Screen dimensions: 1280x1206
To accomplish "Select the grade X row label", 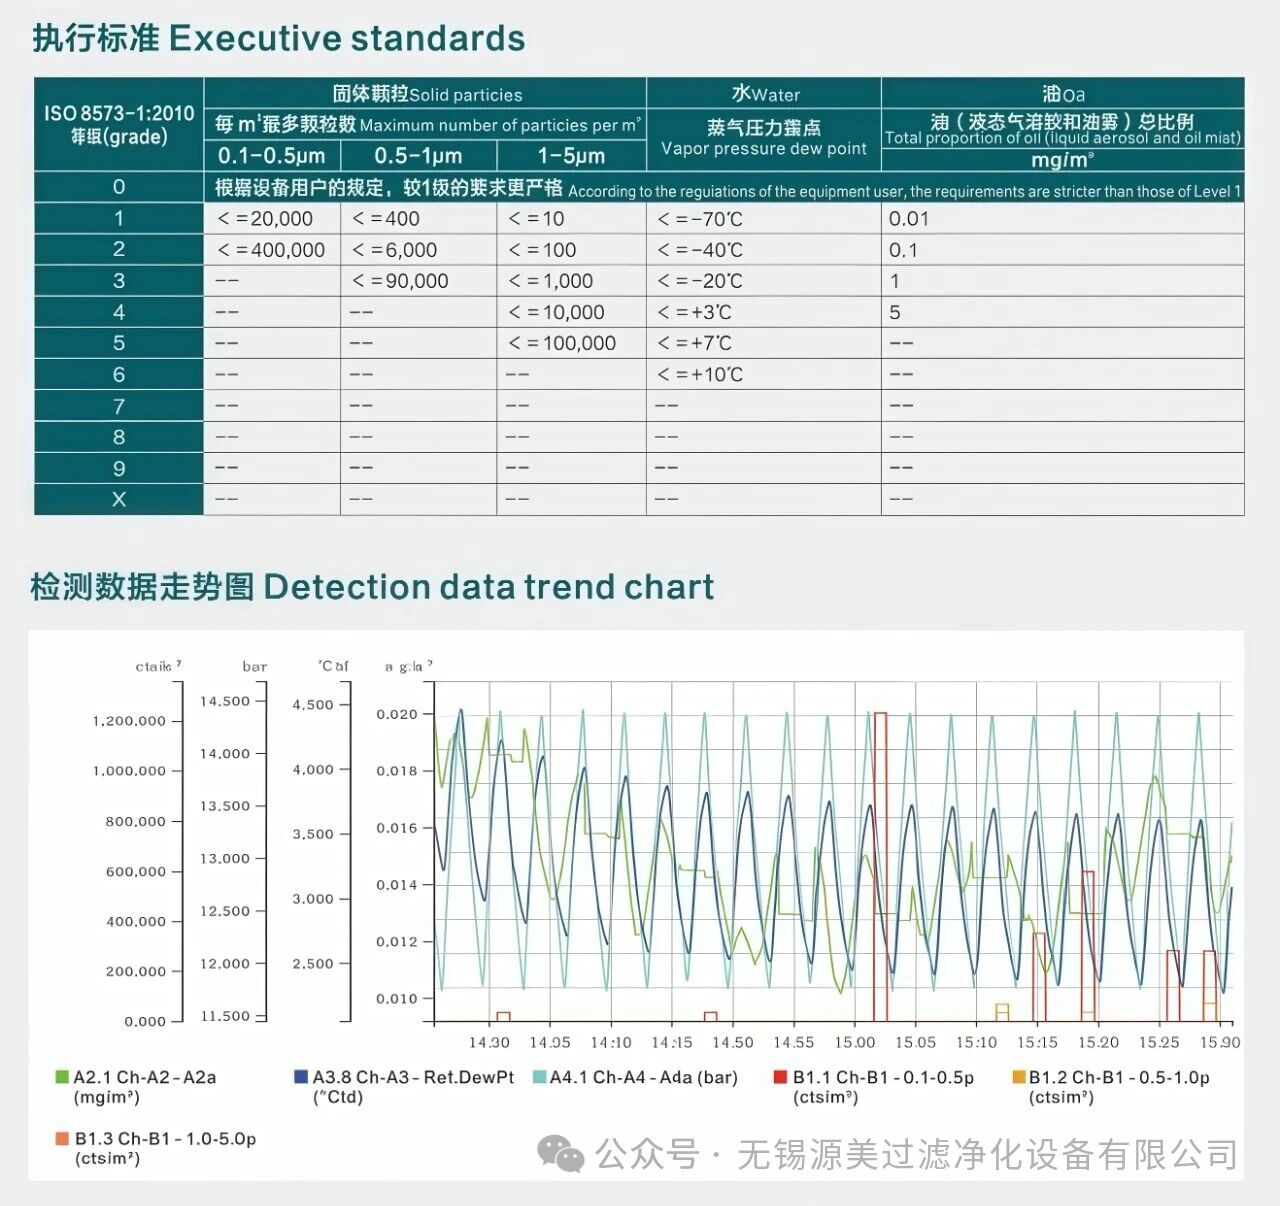I will pos(119,499).
